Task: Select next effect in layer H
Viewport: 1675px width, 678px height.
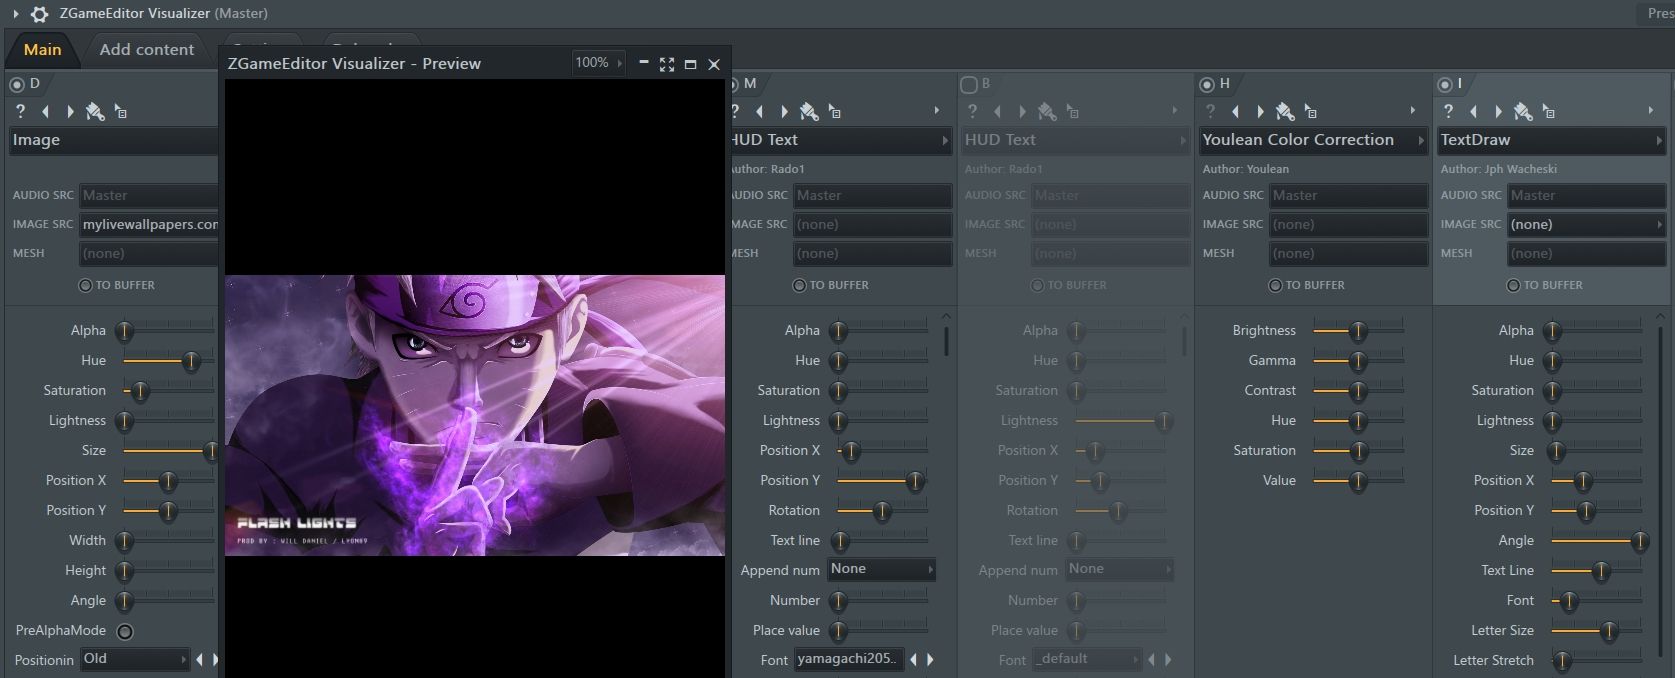Action: click(1260, 111)
